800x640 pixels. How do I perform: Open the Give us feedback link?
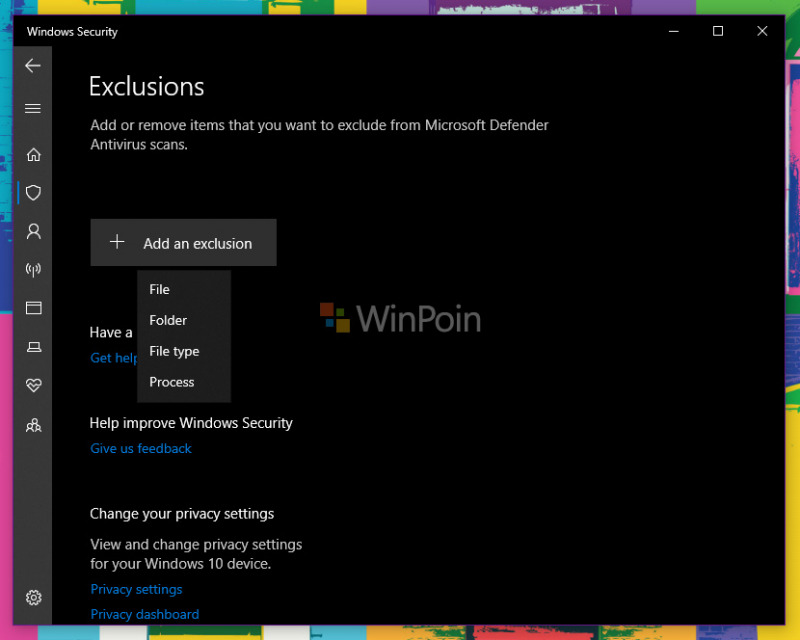point(141,448)
